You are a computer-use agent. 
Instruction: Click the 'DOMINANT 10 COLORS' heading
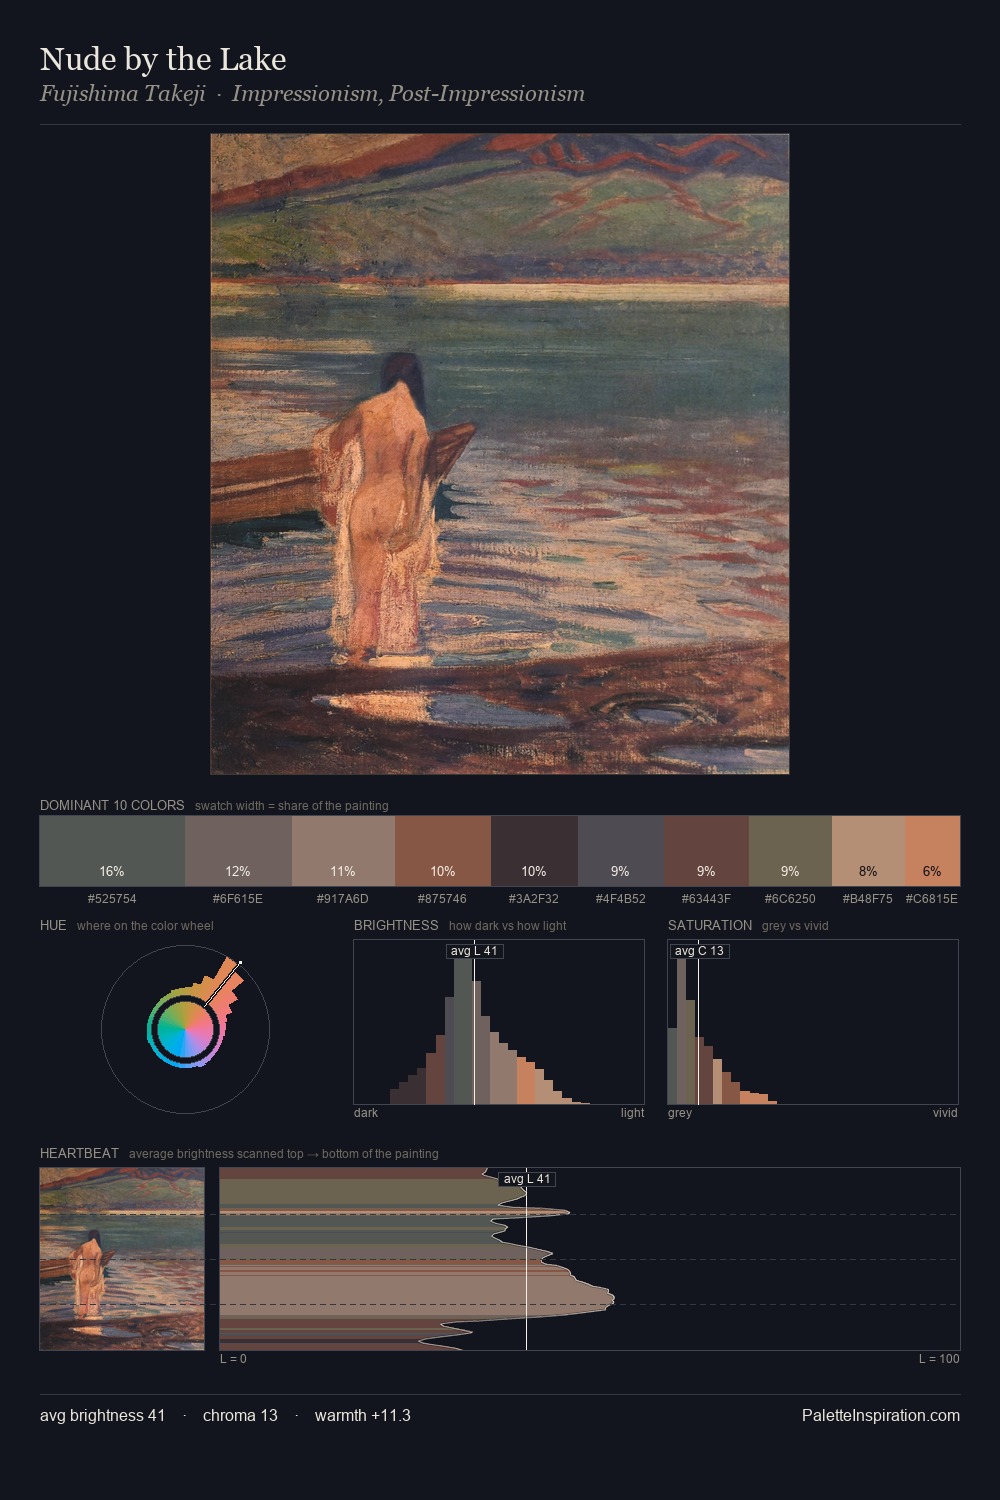[x=112, y=805]
